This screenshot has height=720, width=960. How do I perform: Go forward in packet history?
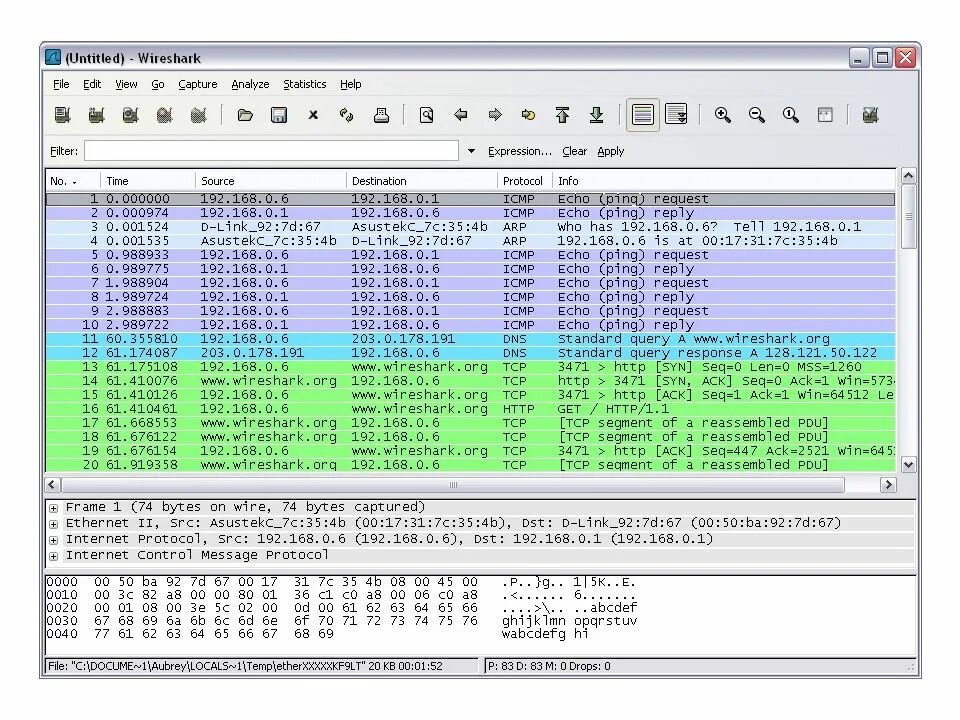tap(495, 115)
